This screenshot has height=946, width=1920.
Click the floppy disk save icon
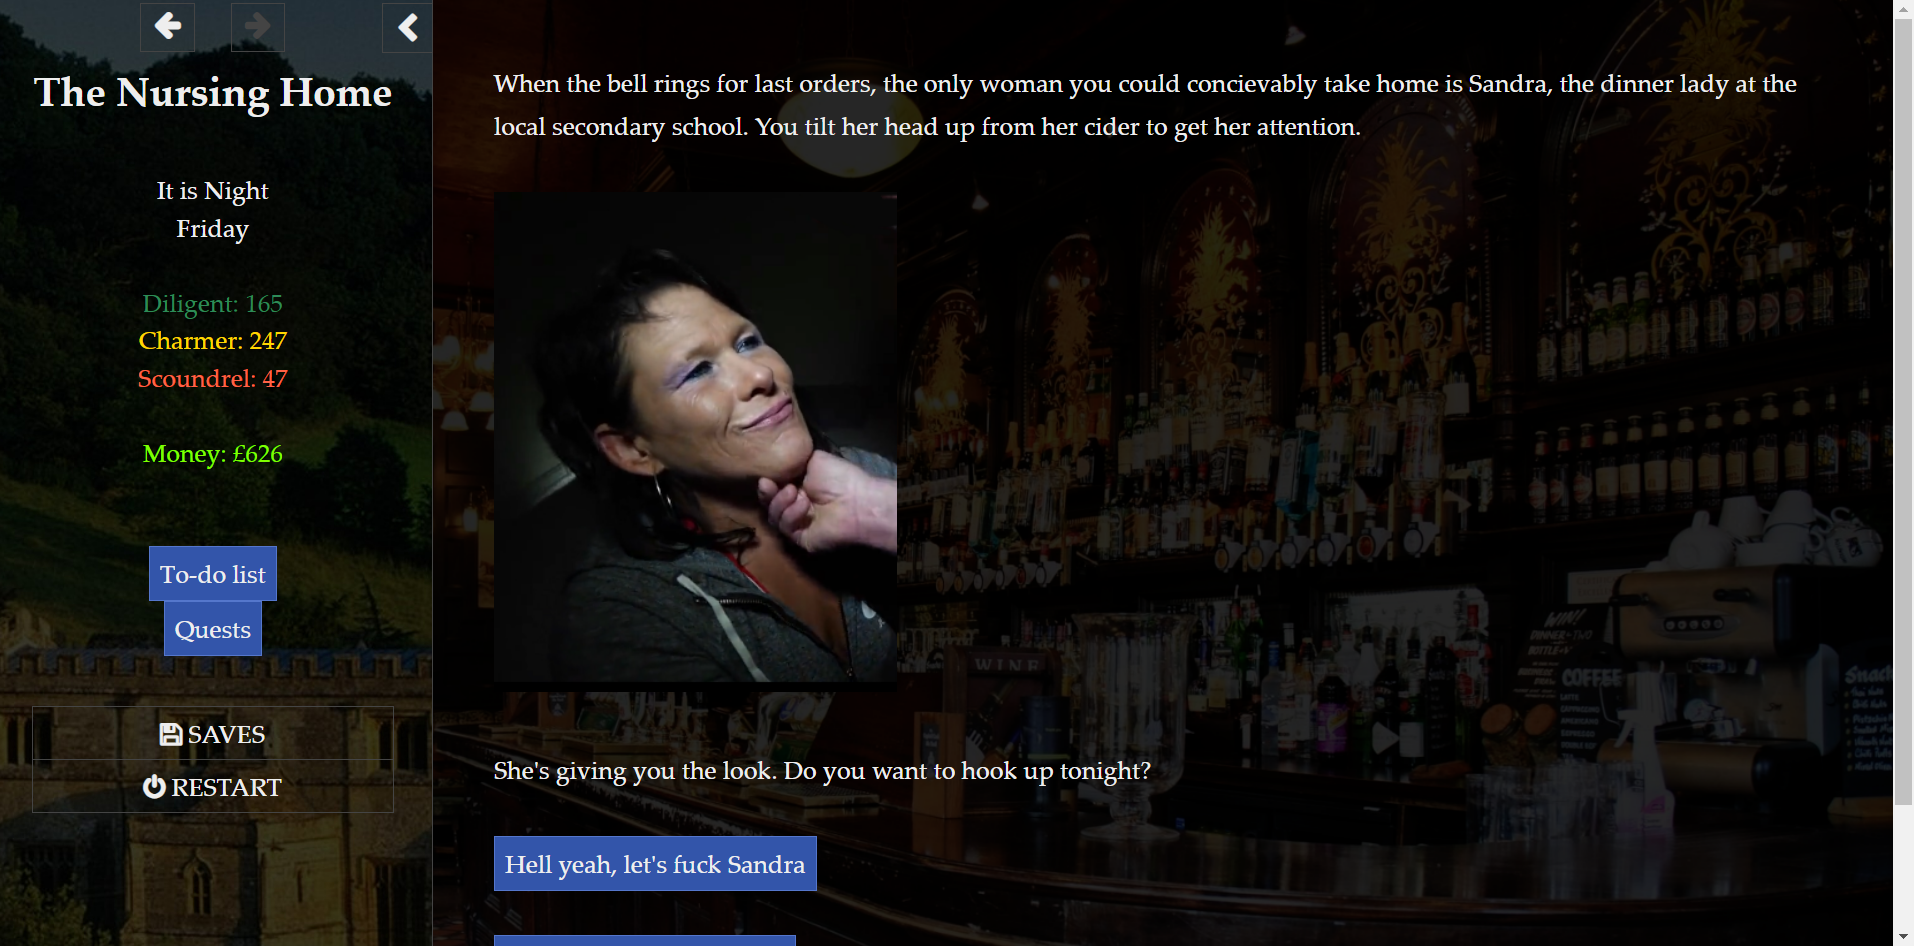171,734
